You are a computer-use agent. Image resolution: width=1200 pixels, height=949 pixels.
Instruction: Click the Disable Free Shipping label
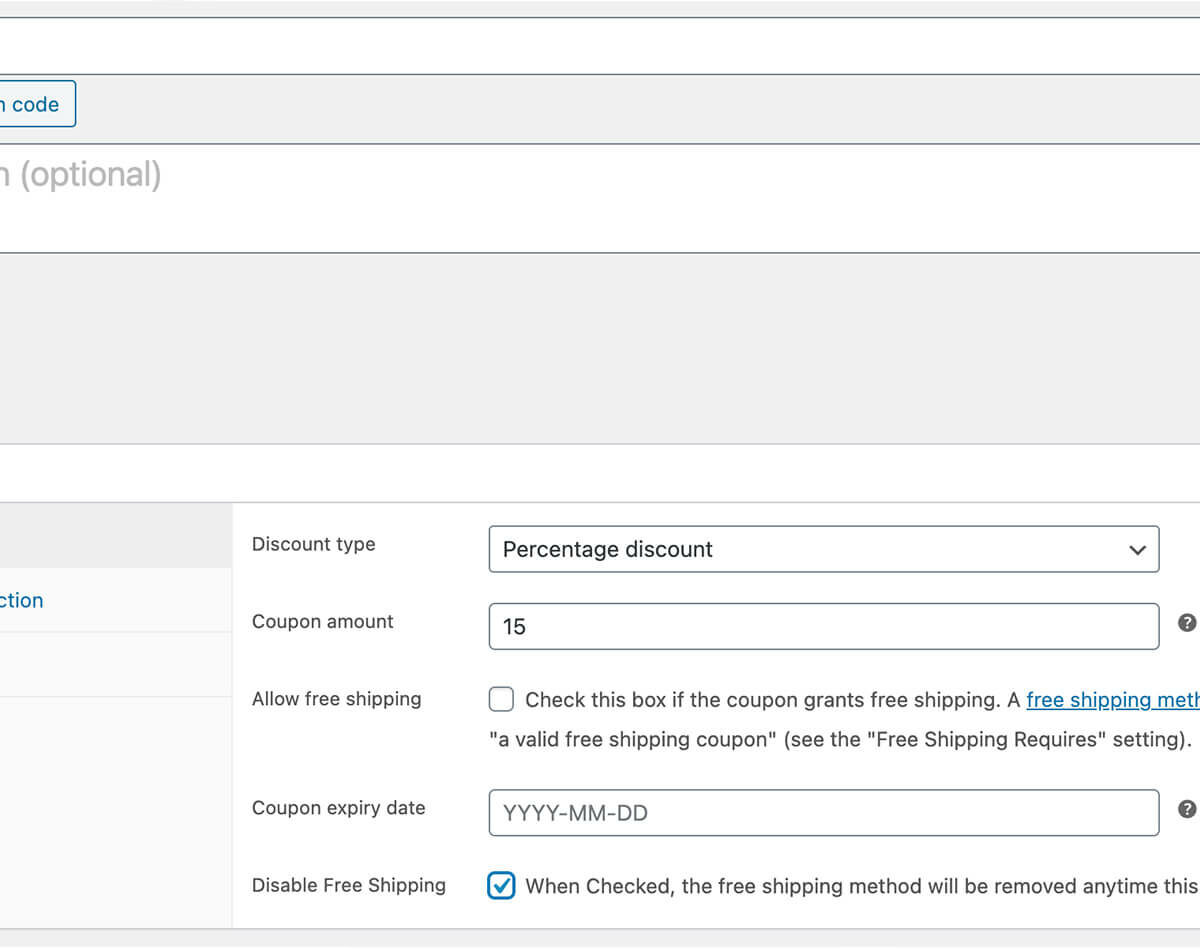pyautogui.click(x=348, y=885)
